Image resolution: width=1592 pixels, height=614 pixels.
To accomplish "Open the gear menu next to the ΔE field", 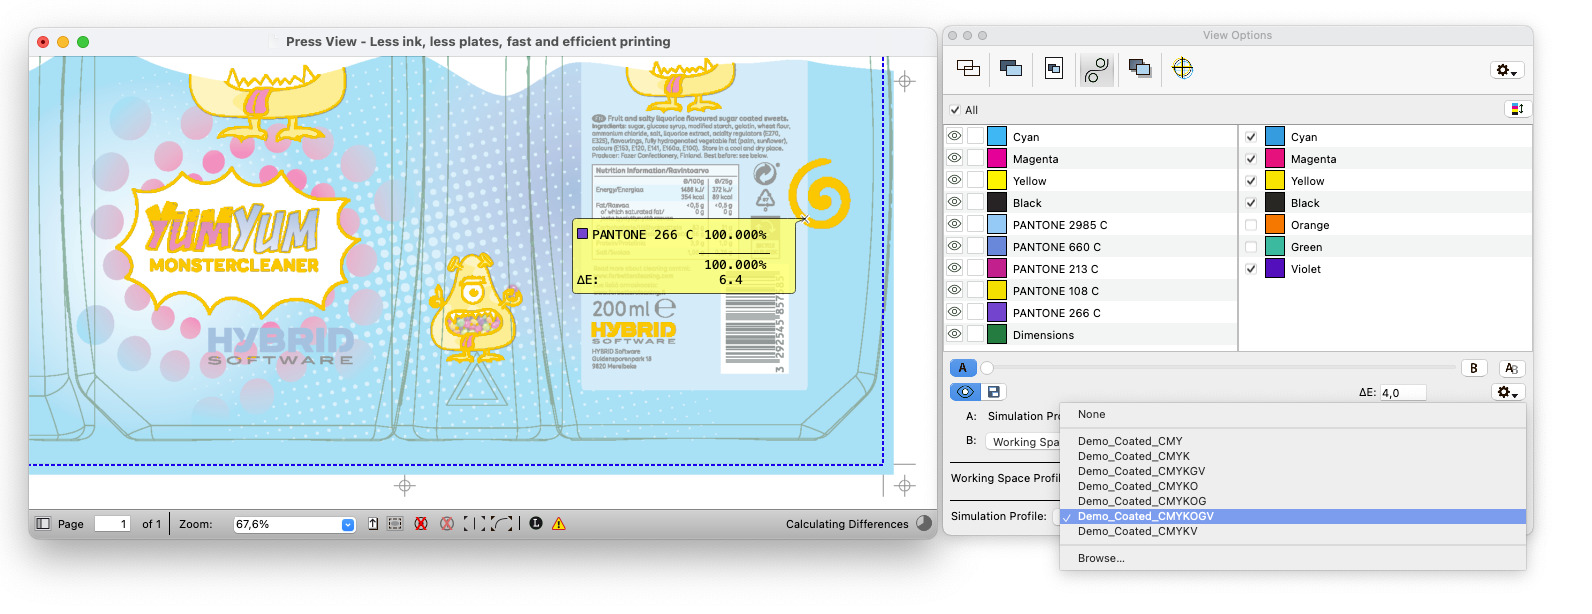I will 1507,392.
